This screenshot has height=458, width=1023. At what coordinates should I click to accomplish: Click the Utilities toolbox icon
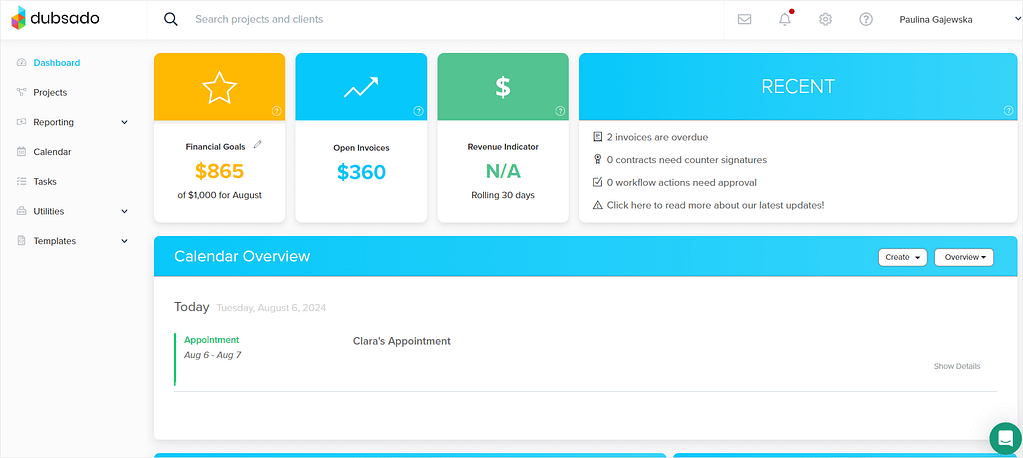[21, 211]
